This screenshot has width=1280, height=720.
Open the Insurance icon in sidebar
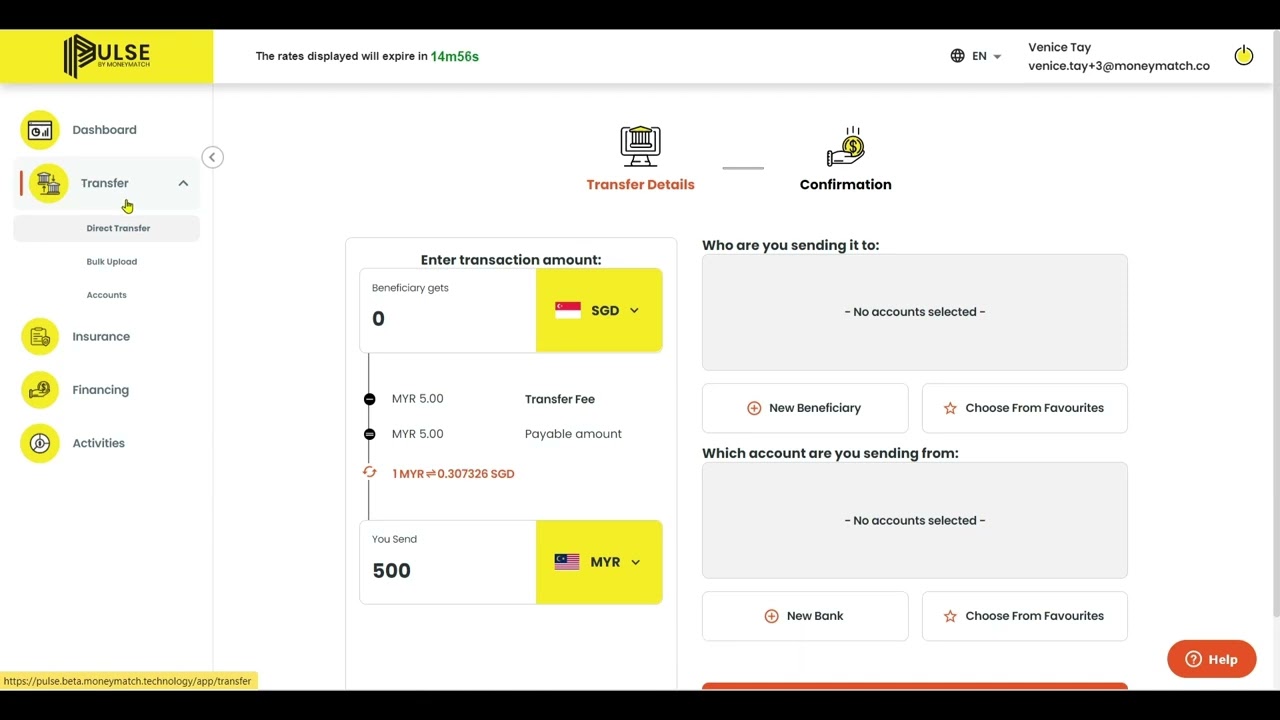coord(40,337)
